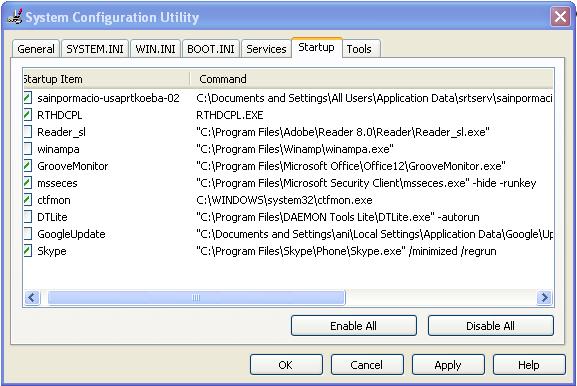This screenshot has width=577, height=386.
Task: Check the DTLite startup checkbox
Action: [28, 217]
